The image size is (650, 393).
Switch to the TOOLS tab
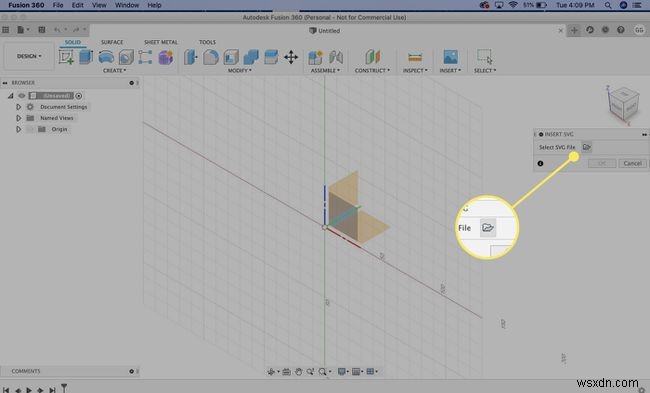point(207,42)
